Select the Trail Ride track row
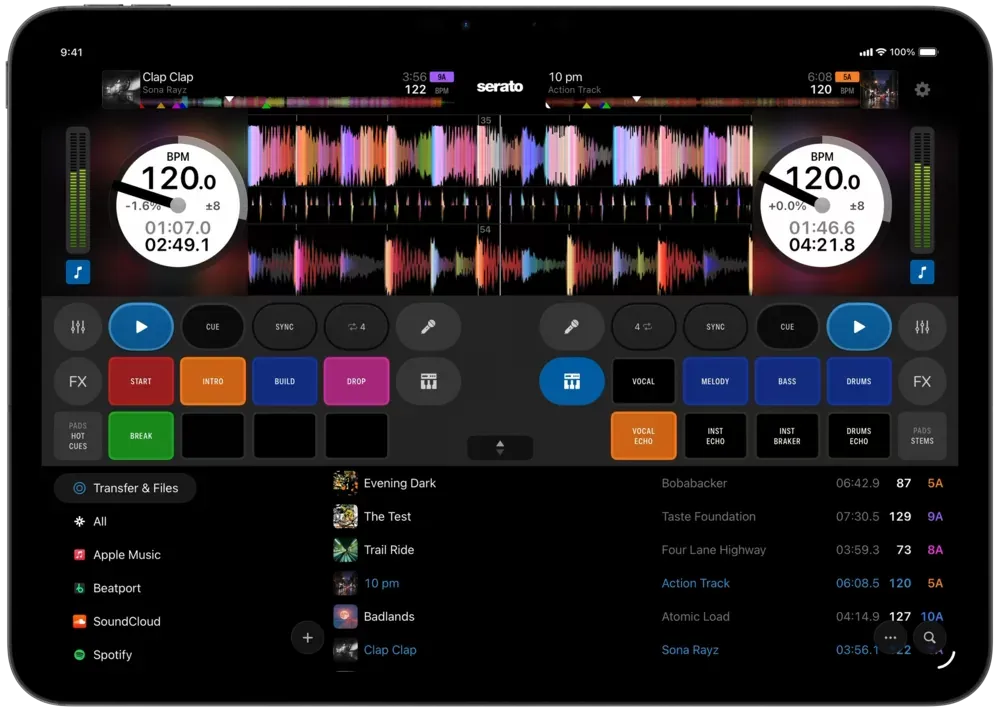The image size is (1000, 712). 638,549
